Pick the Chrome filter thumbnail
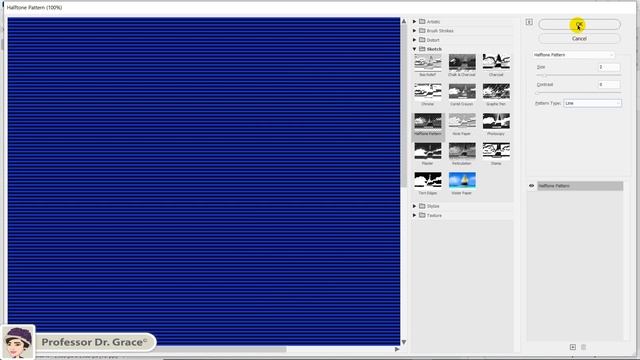This screenshot has height=360, width=640. point(427,92)
